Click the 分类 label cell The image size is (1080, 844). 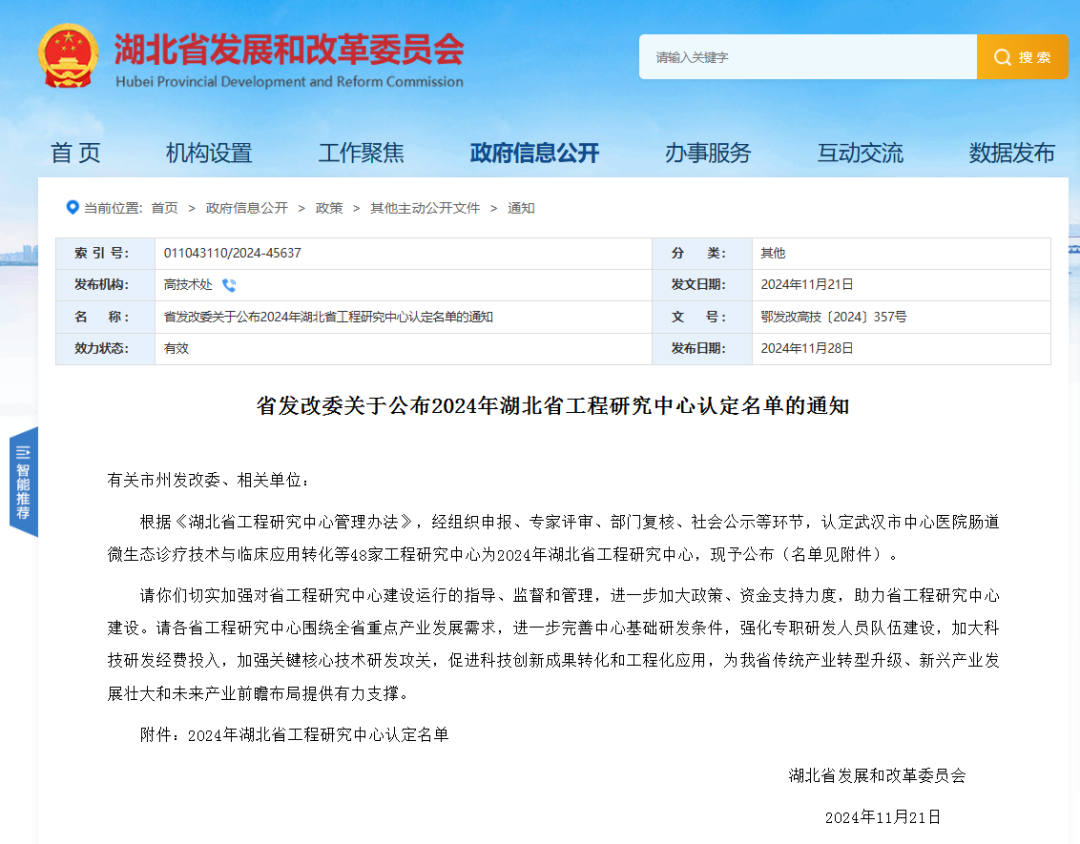tap(702, 253)
